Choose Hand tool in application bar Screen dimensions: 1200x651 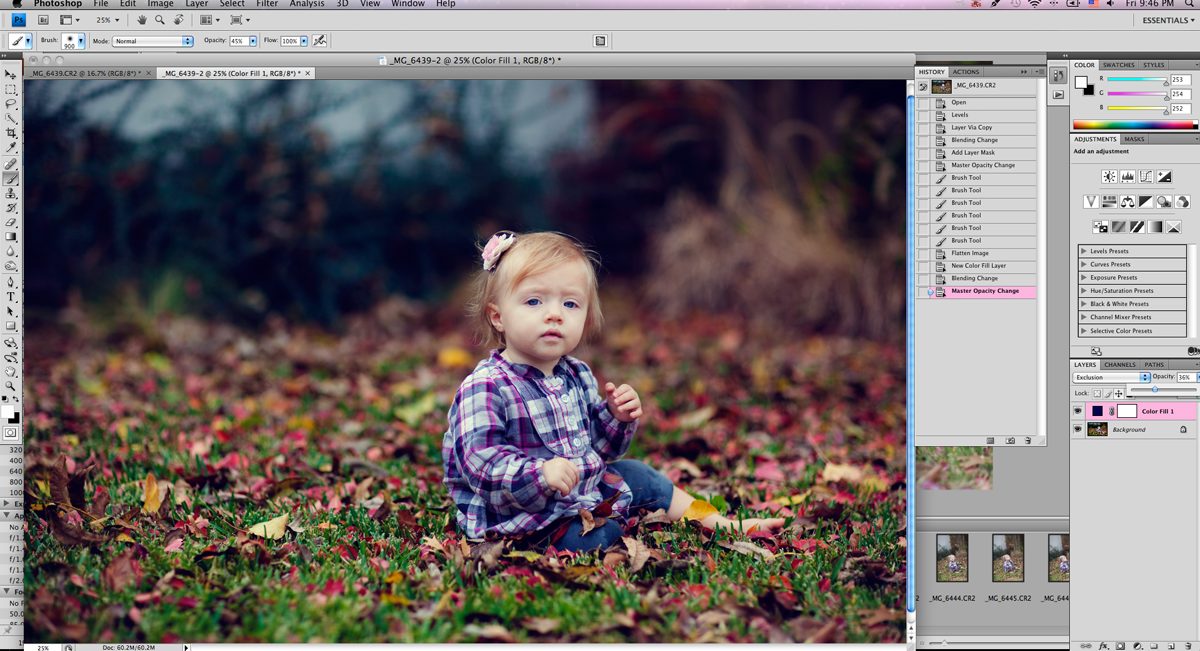142,20
